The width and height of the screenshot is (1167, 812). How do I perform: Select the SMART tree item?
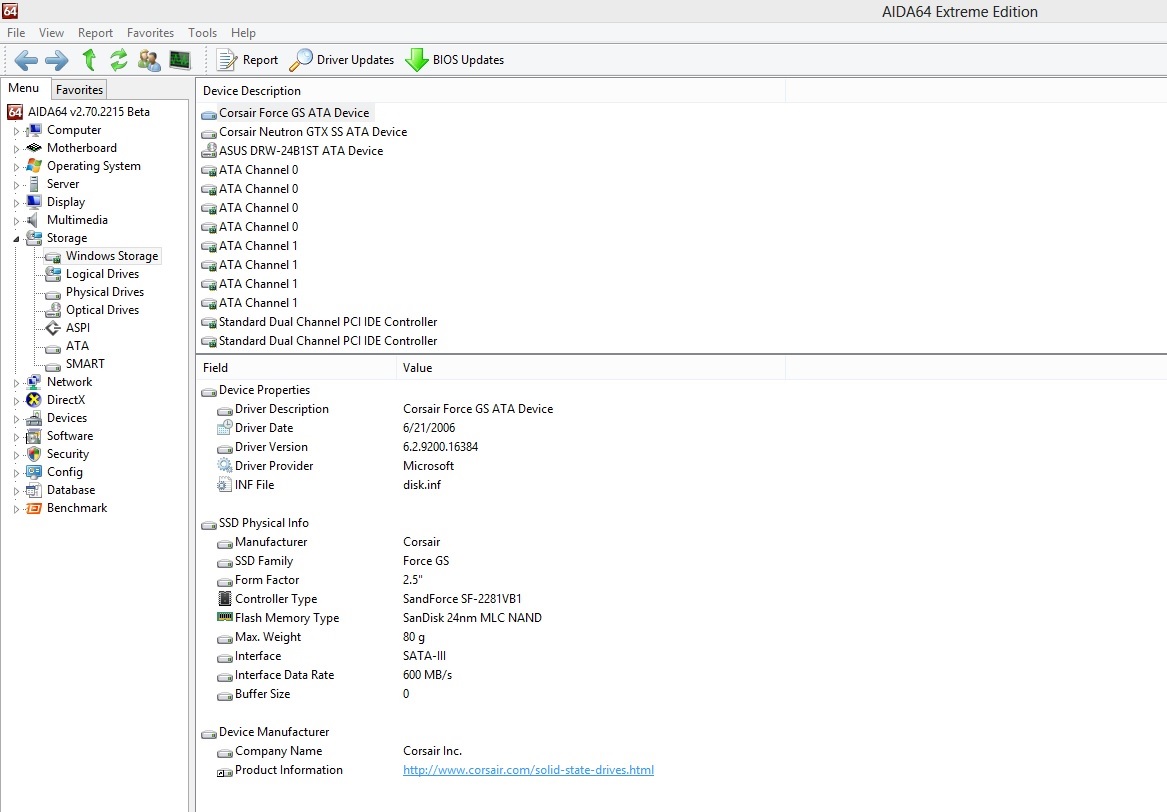coord(86,364)
